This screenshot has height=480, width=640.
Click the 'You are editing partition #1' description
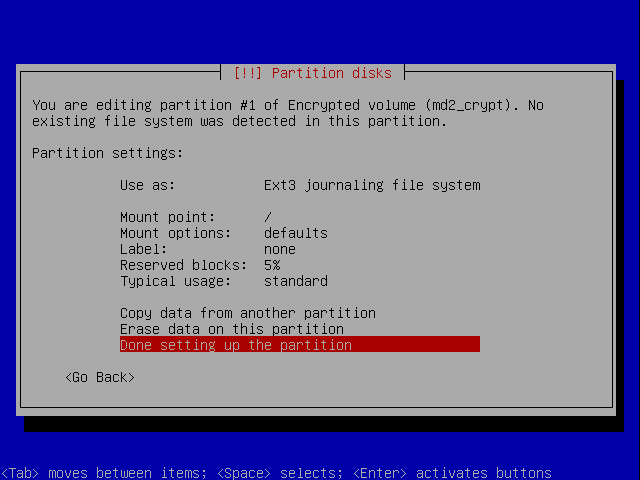pos(288,113)
